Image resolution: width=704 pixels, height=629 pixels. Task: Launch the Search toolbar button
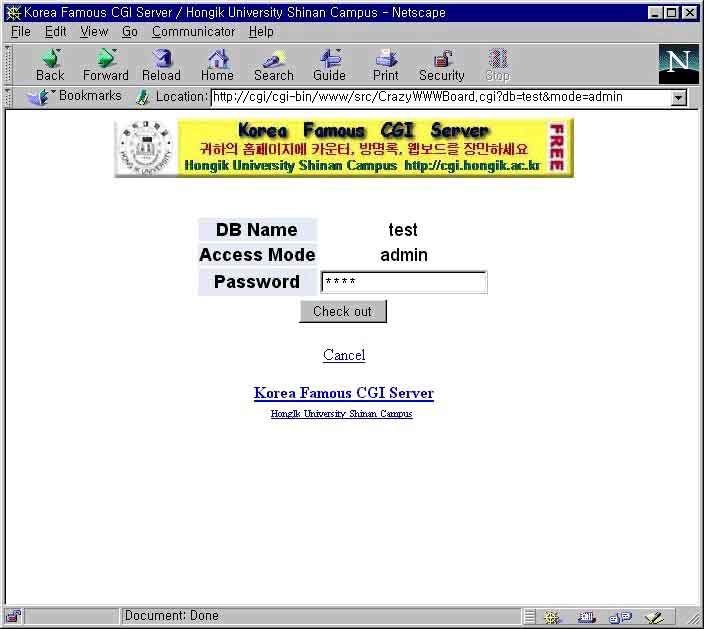coord(273,65)
